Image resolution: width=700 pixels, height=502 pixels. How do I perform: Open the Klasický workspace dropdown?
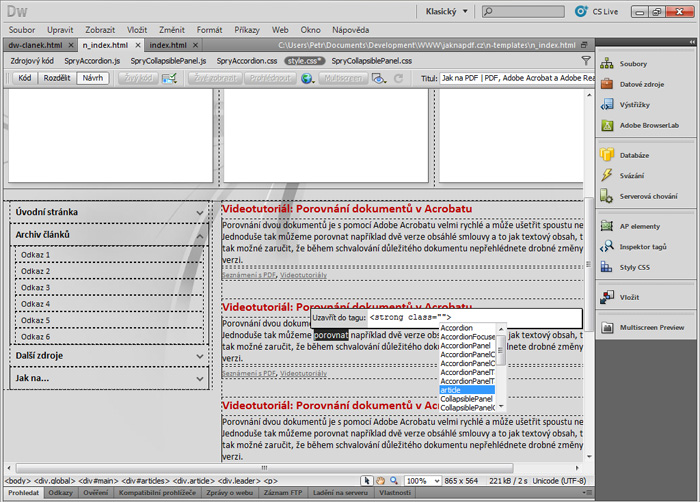point(447,12)
